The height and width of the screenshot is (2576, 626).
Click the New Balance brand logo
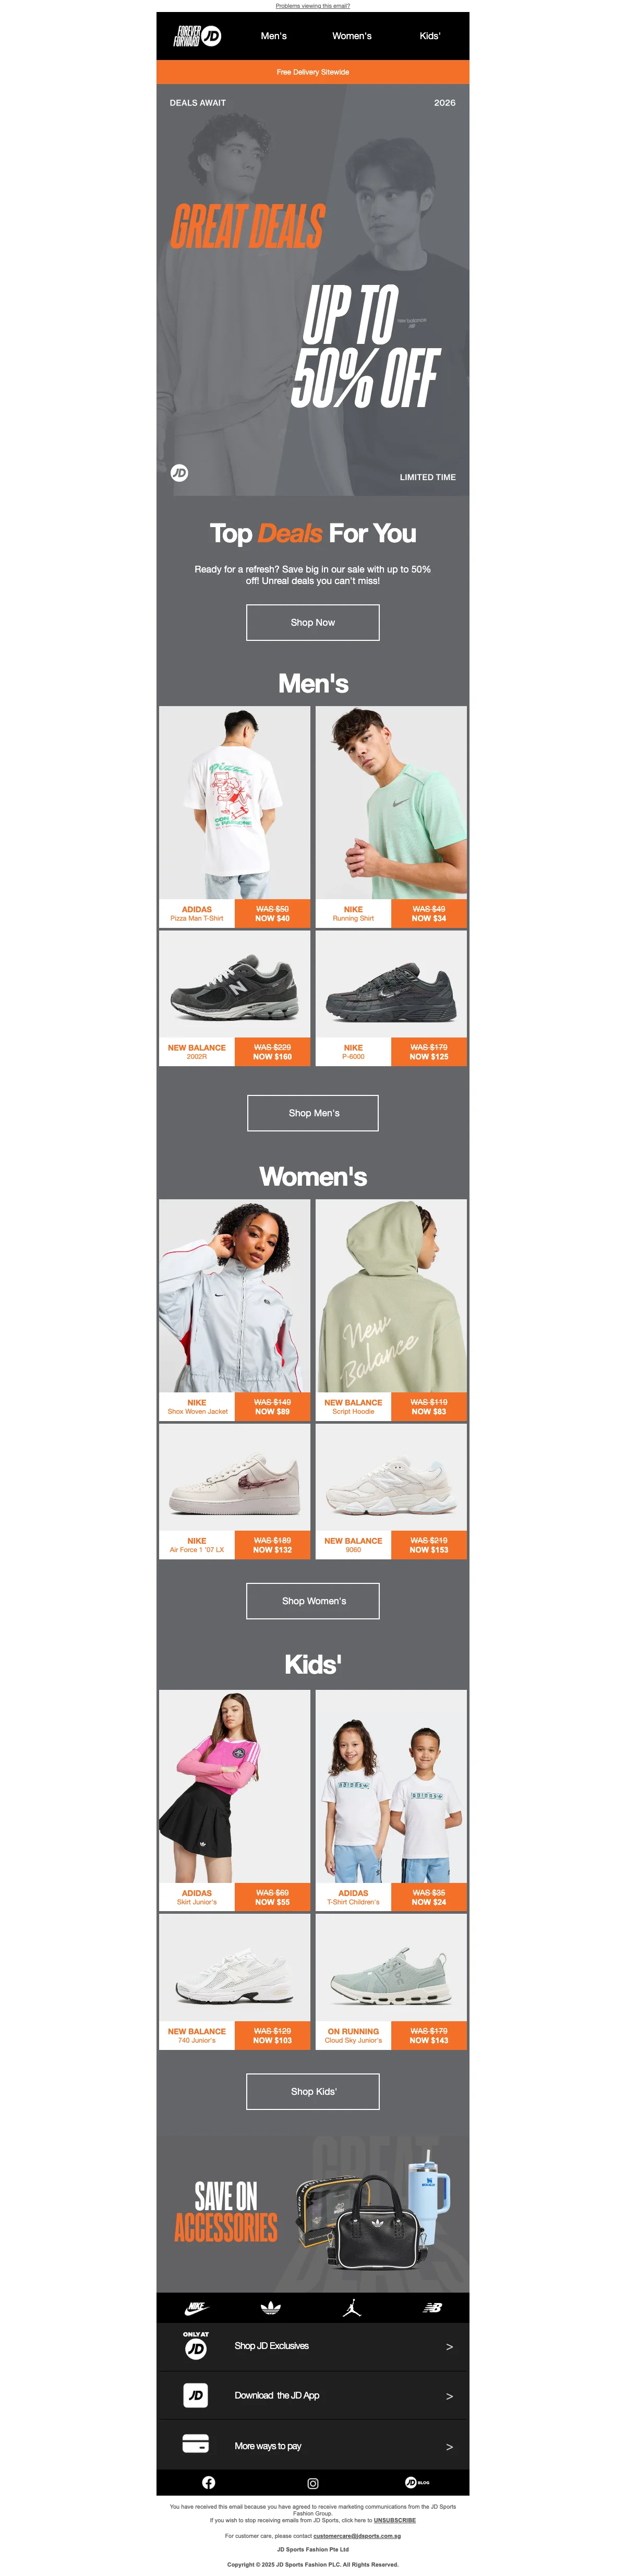point(432,2308)
